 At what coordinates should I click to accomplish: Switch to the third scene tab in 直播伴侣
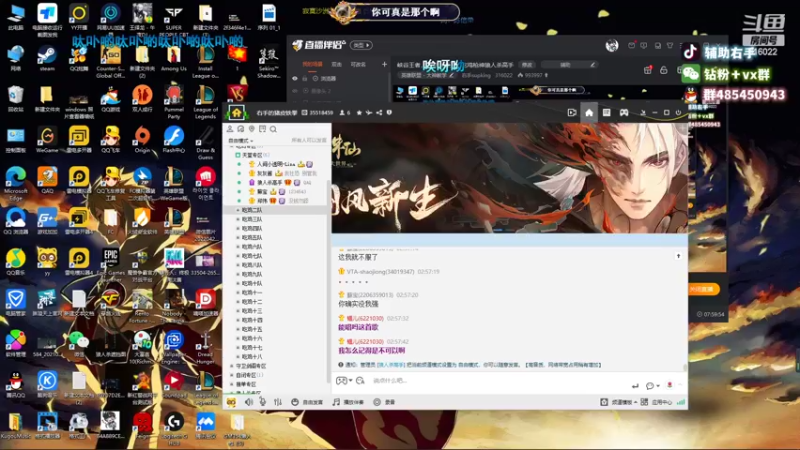(358, 64)
